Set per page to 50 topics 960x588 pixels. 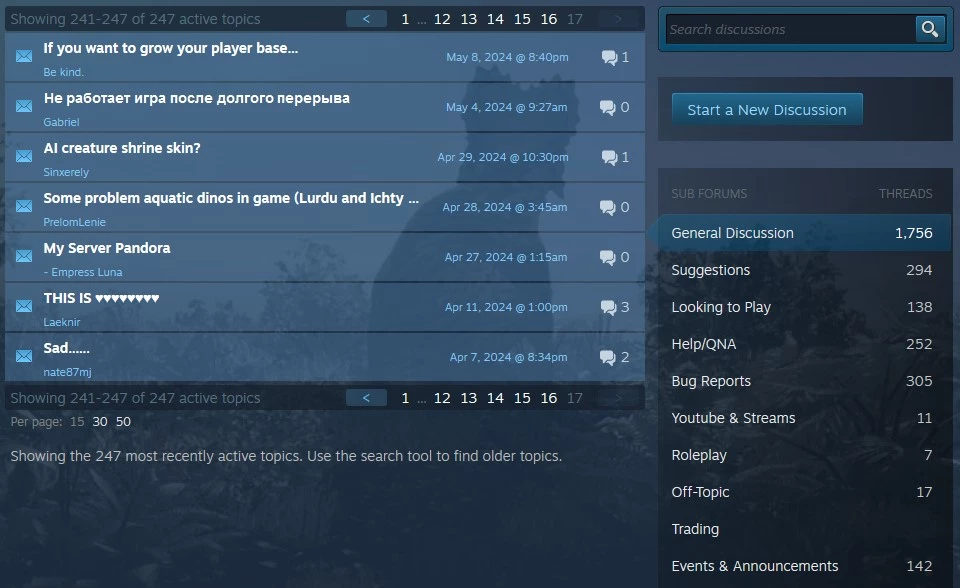pos(123,421)
